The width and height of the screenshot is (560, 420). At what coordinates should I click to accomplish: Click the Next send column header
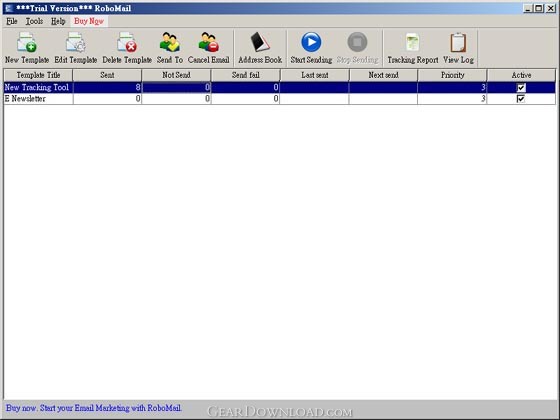coord(384,75)
